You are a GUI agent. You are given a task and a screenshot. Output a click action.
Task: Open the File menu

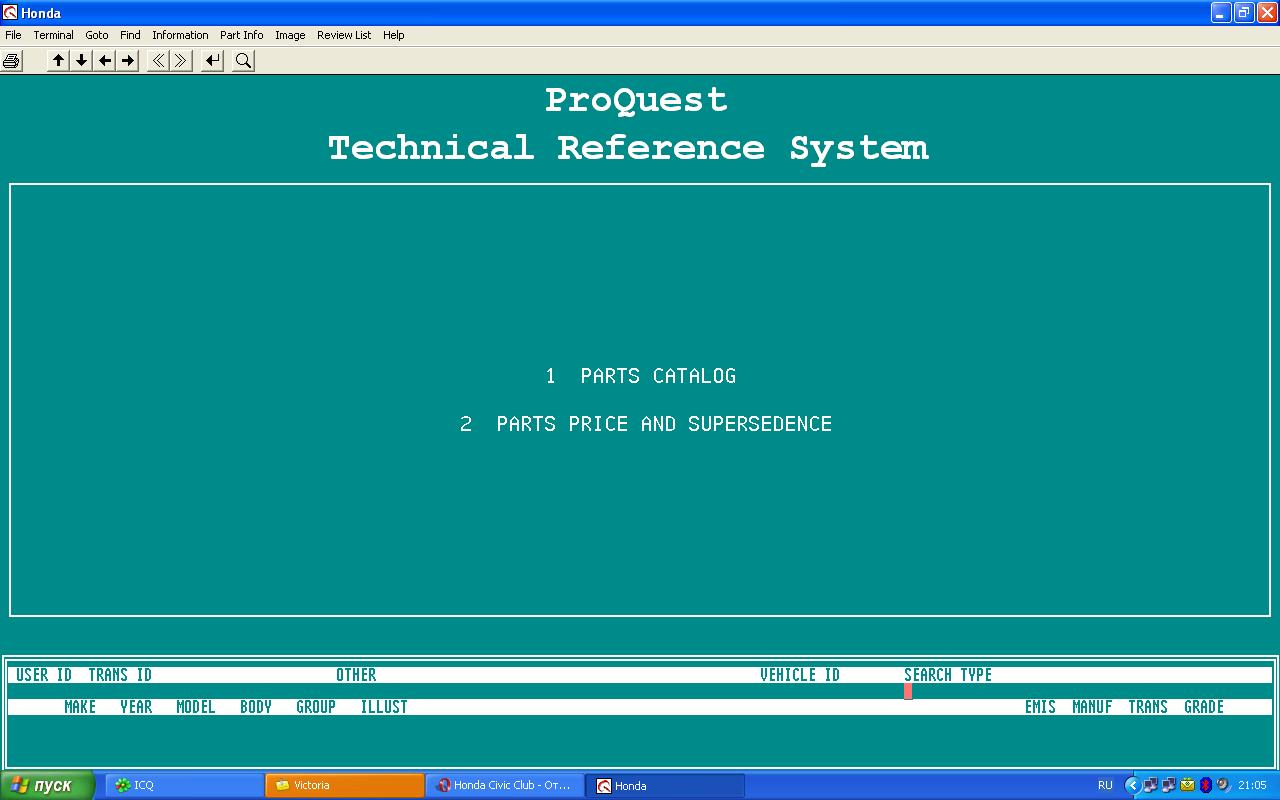coord(13,35)
